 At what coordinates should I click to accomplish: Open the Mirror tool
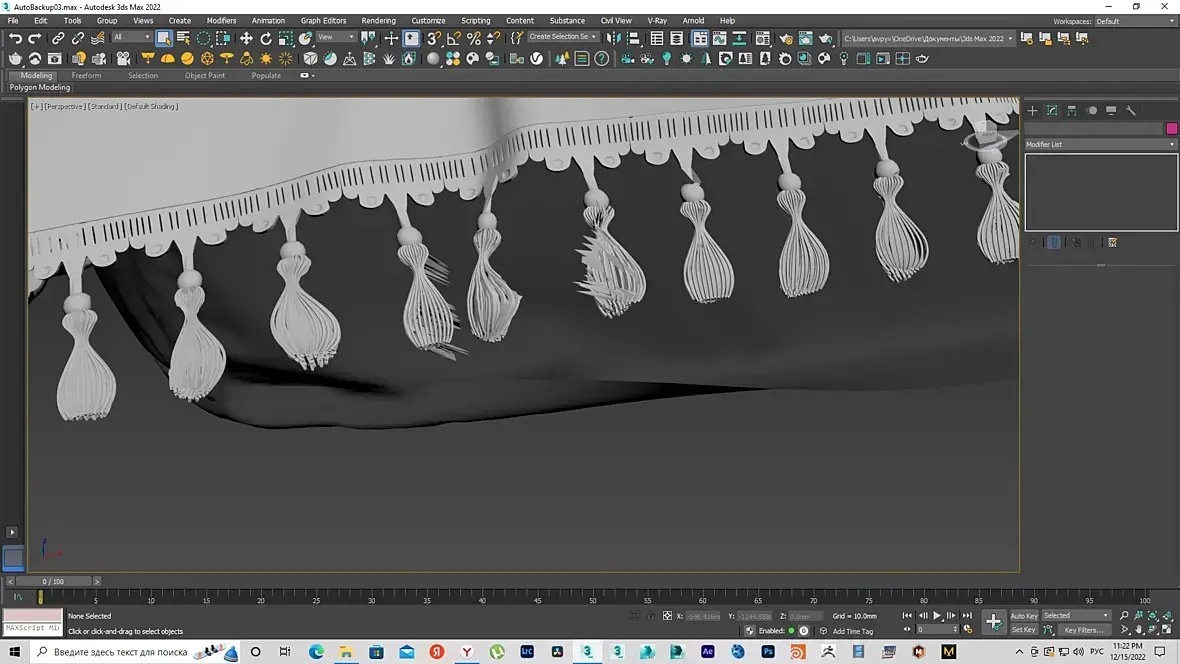pyautogui.click(x=613, y=38)
